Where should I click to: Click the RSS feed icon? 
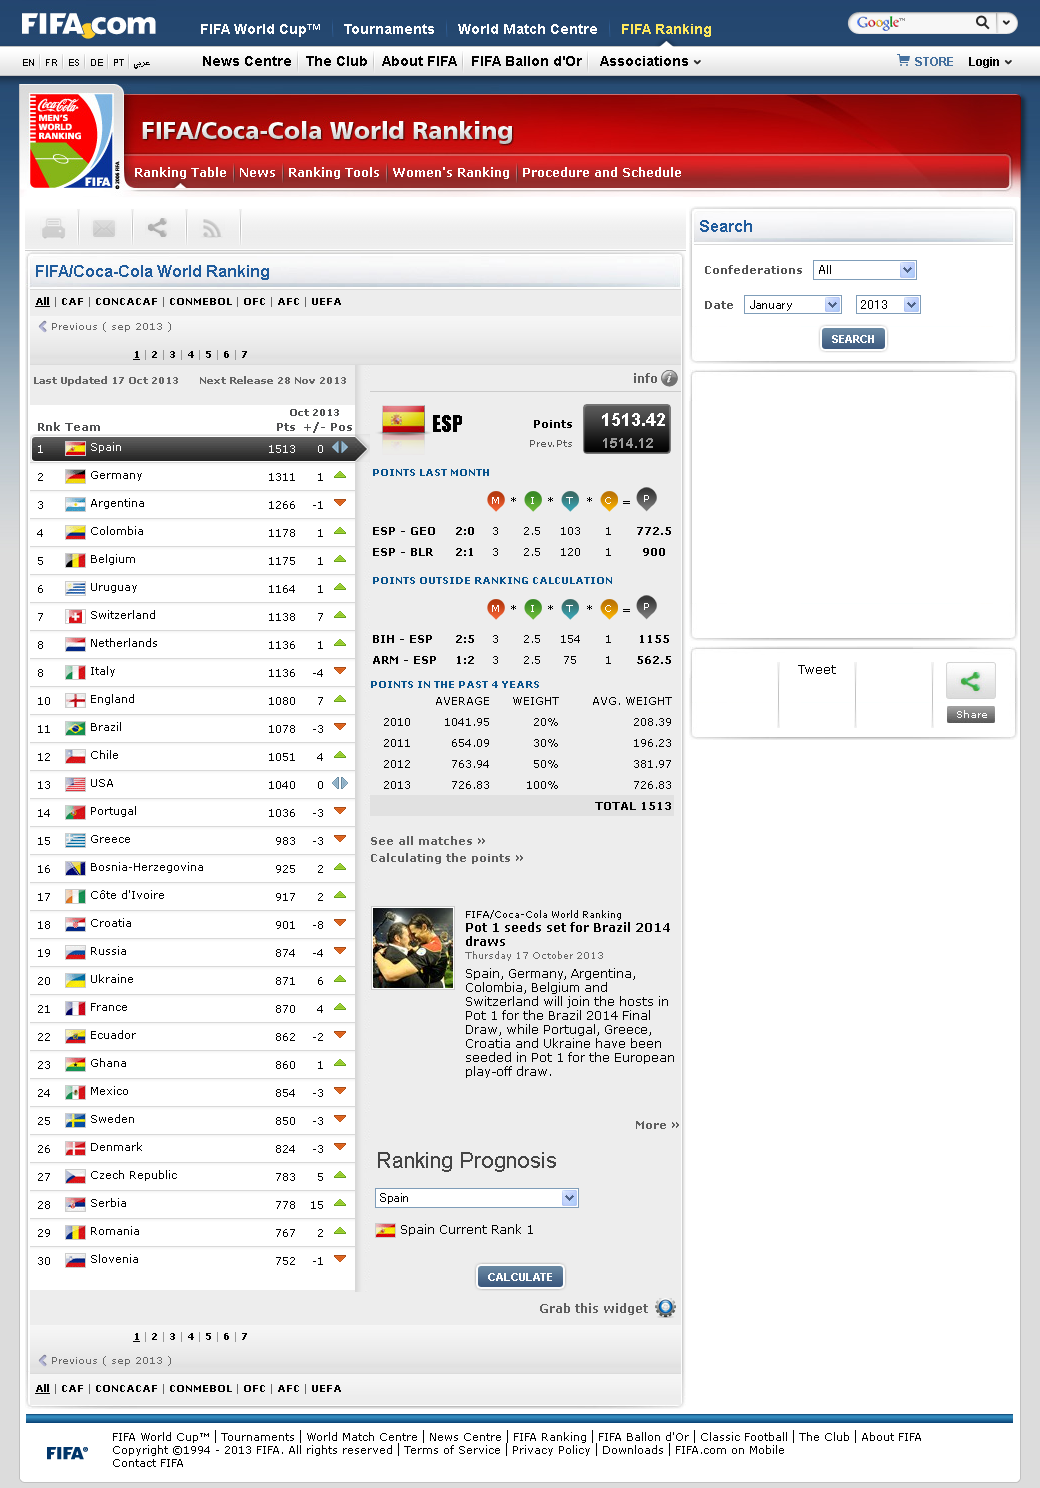(x=212, y=229)
